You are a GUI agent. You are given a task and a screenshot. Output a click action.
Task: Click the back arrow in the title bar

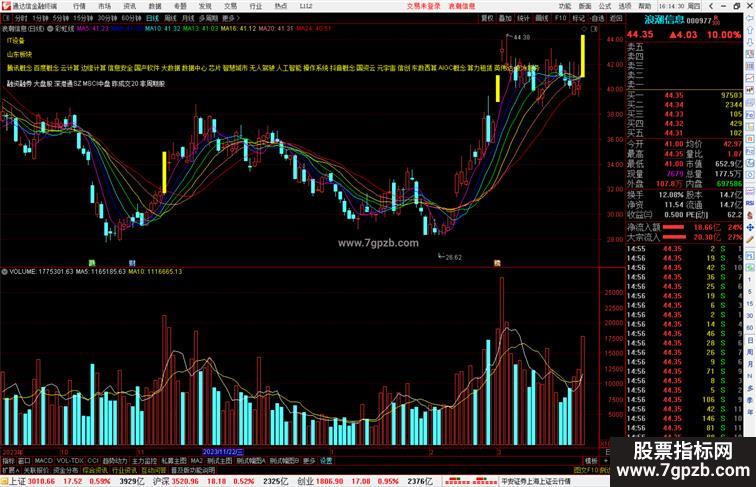(x=711, y=6)
